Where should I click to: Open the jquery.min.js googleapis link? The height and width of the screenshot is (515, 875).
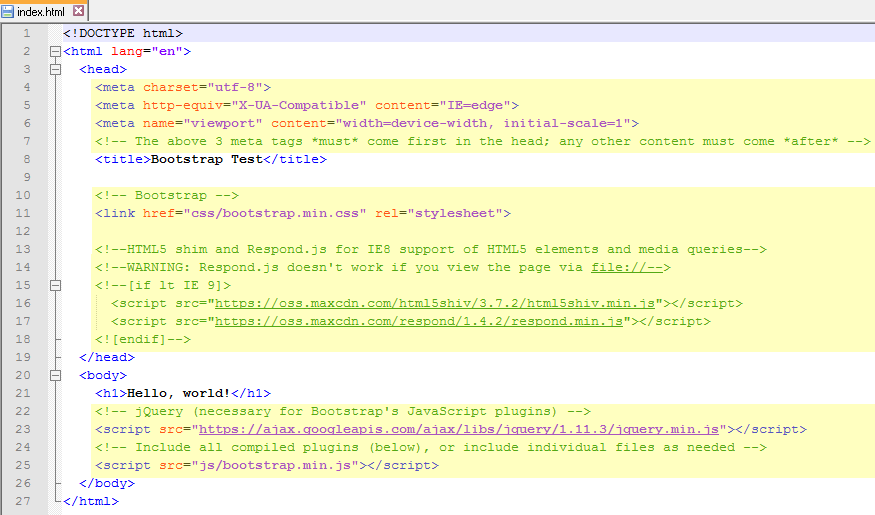click(459, 430)
